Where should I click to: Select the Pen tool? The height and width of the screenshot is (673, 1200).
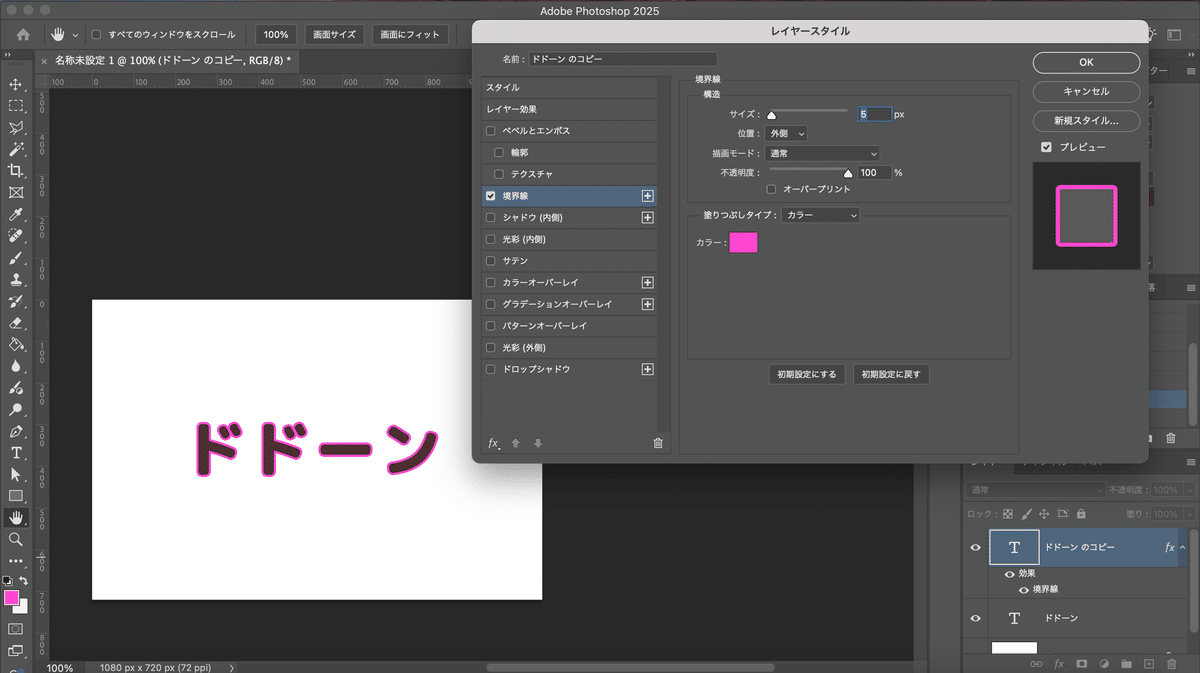(16, 431)
